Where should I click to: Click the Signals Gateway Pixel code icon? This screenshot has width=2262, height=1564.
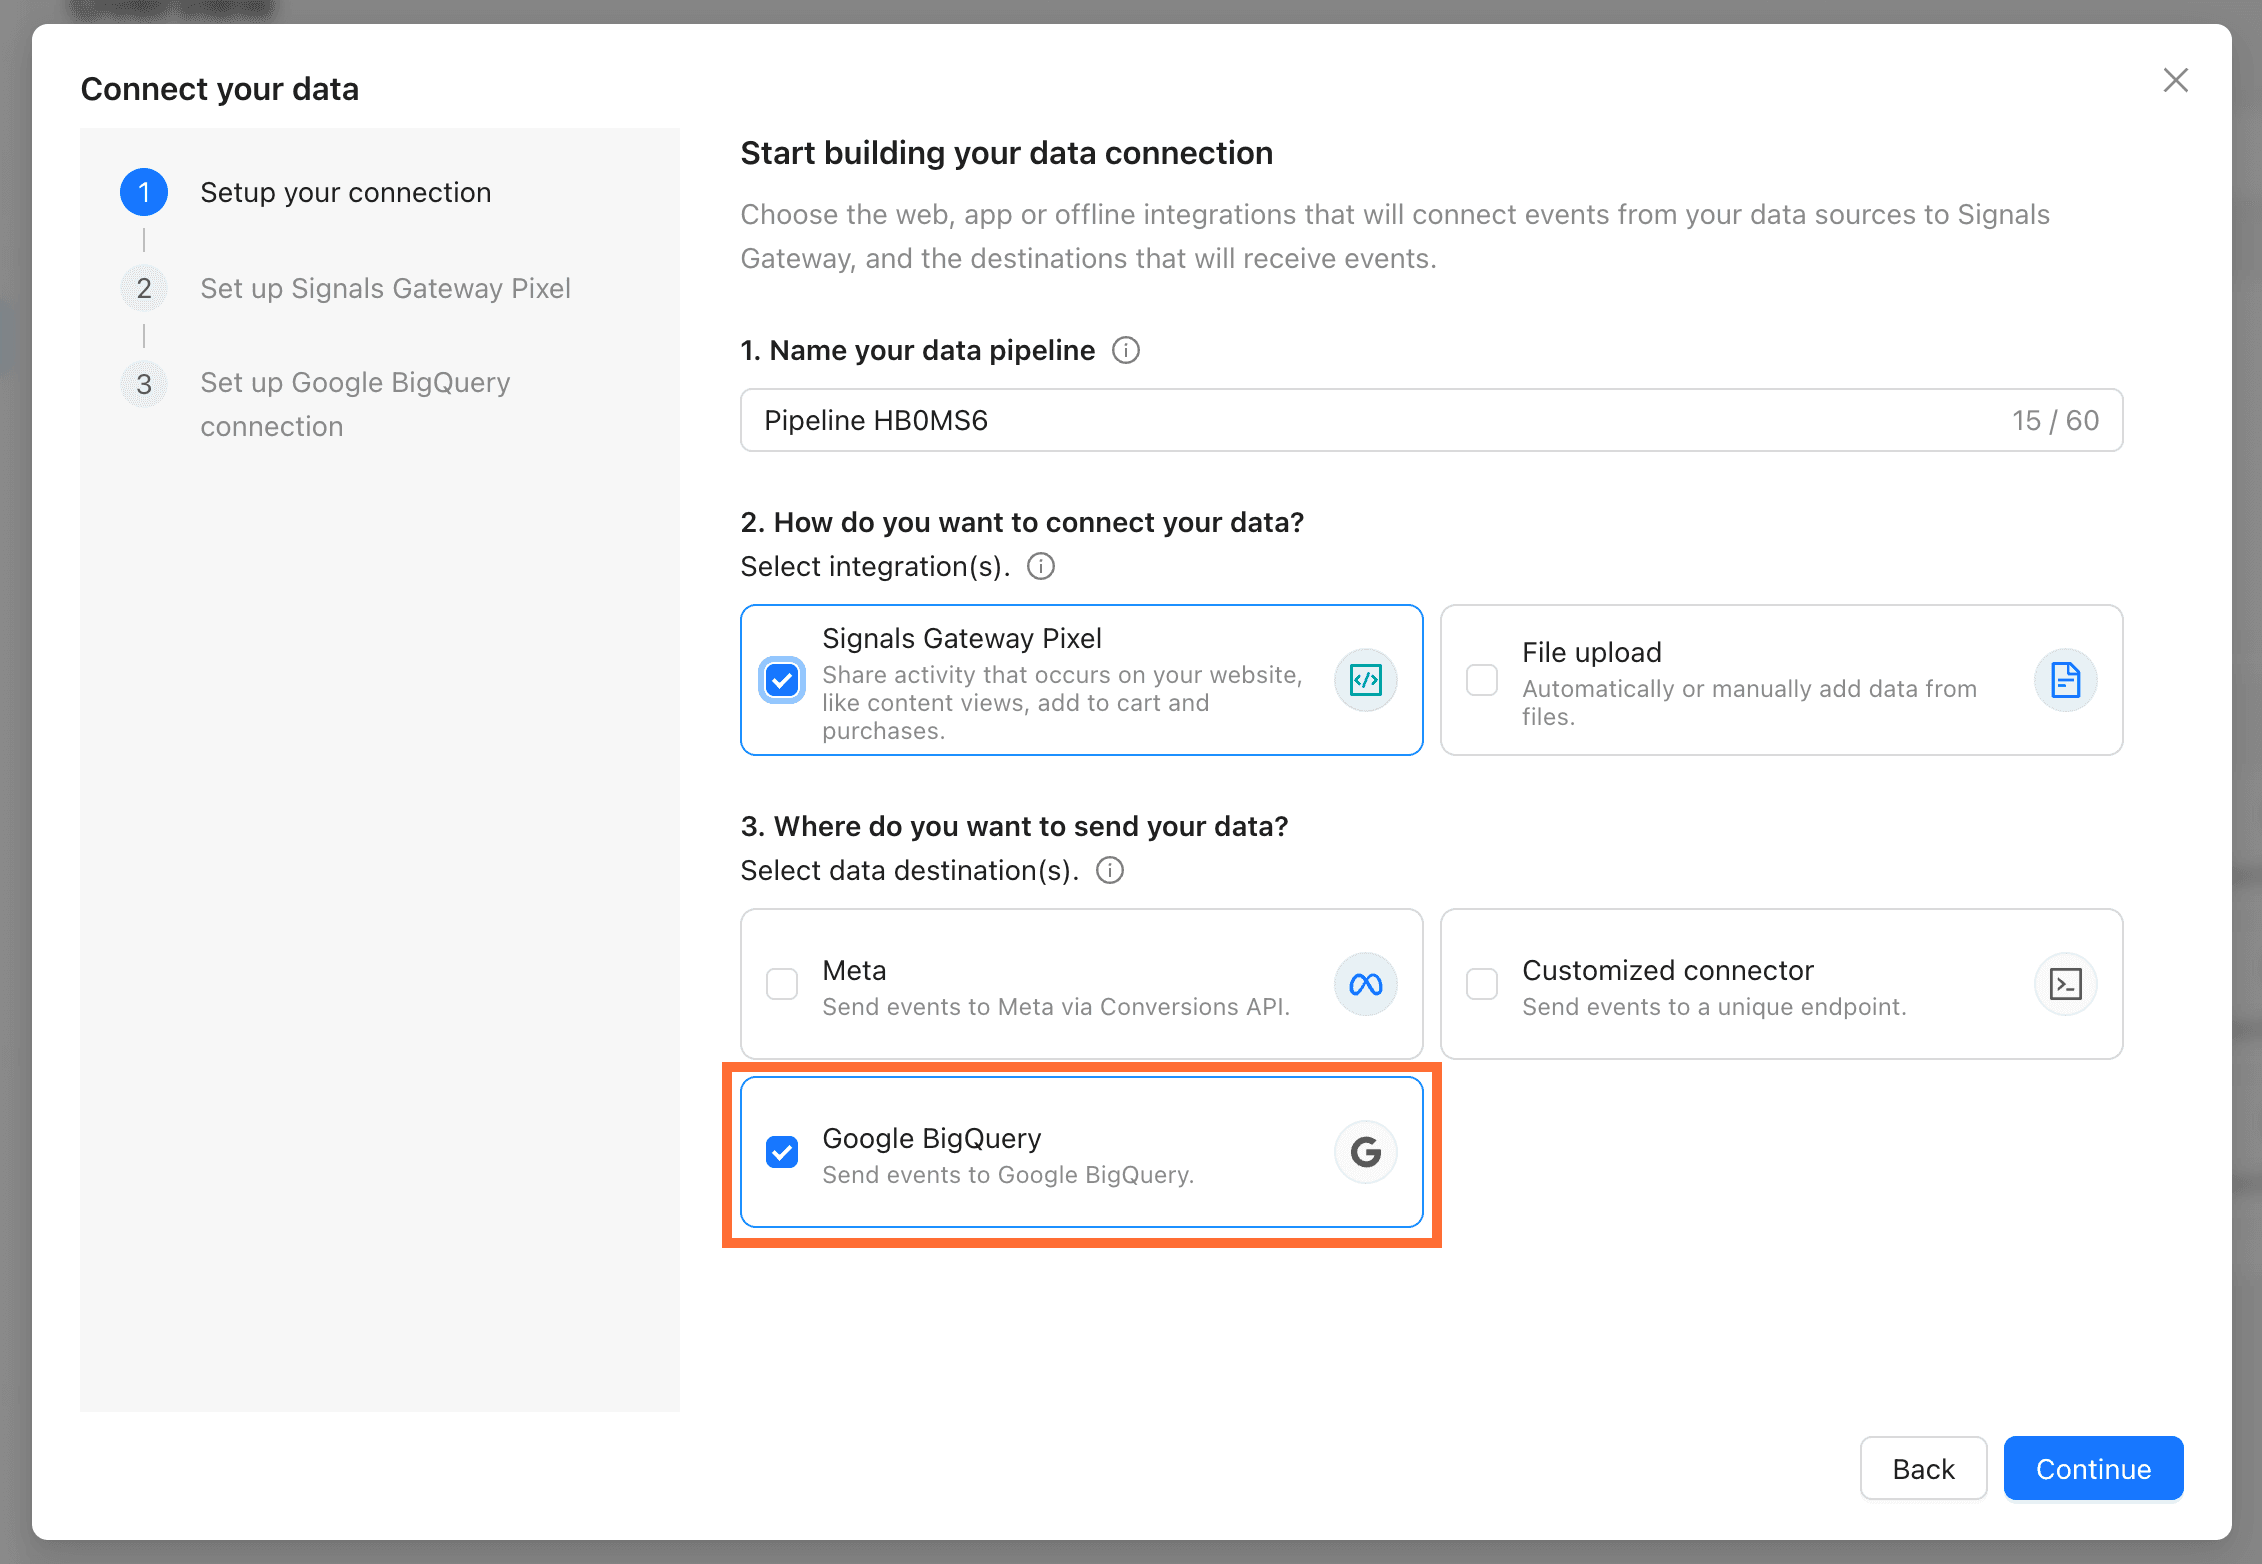1366,680
